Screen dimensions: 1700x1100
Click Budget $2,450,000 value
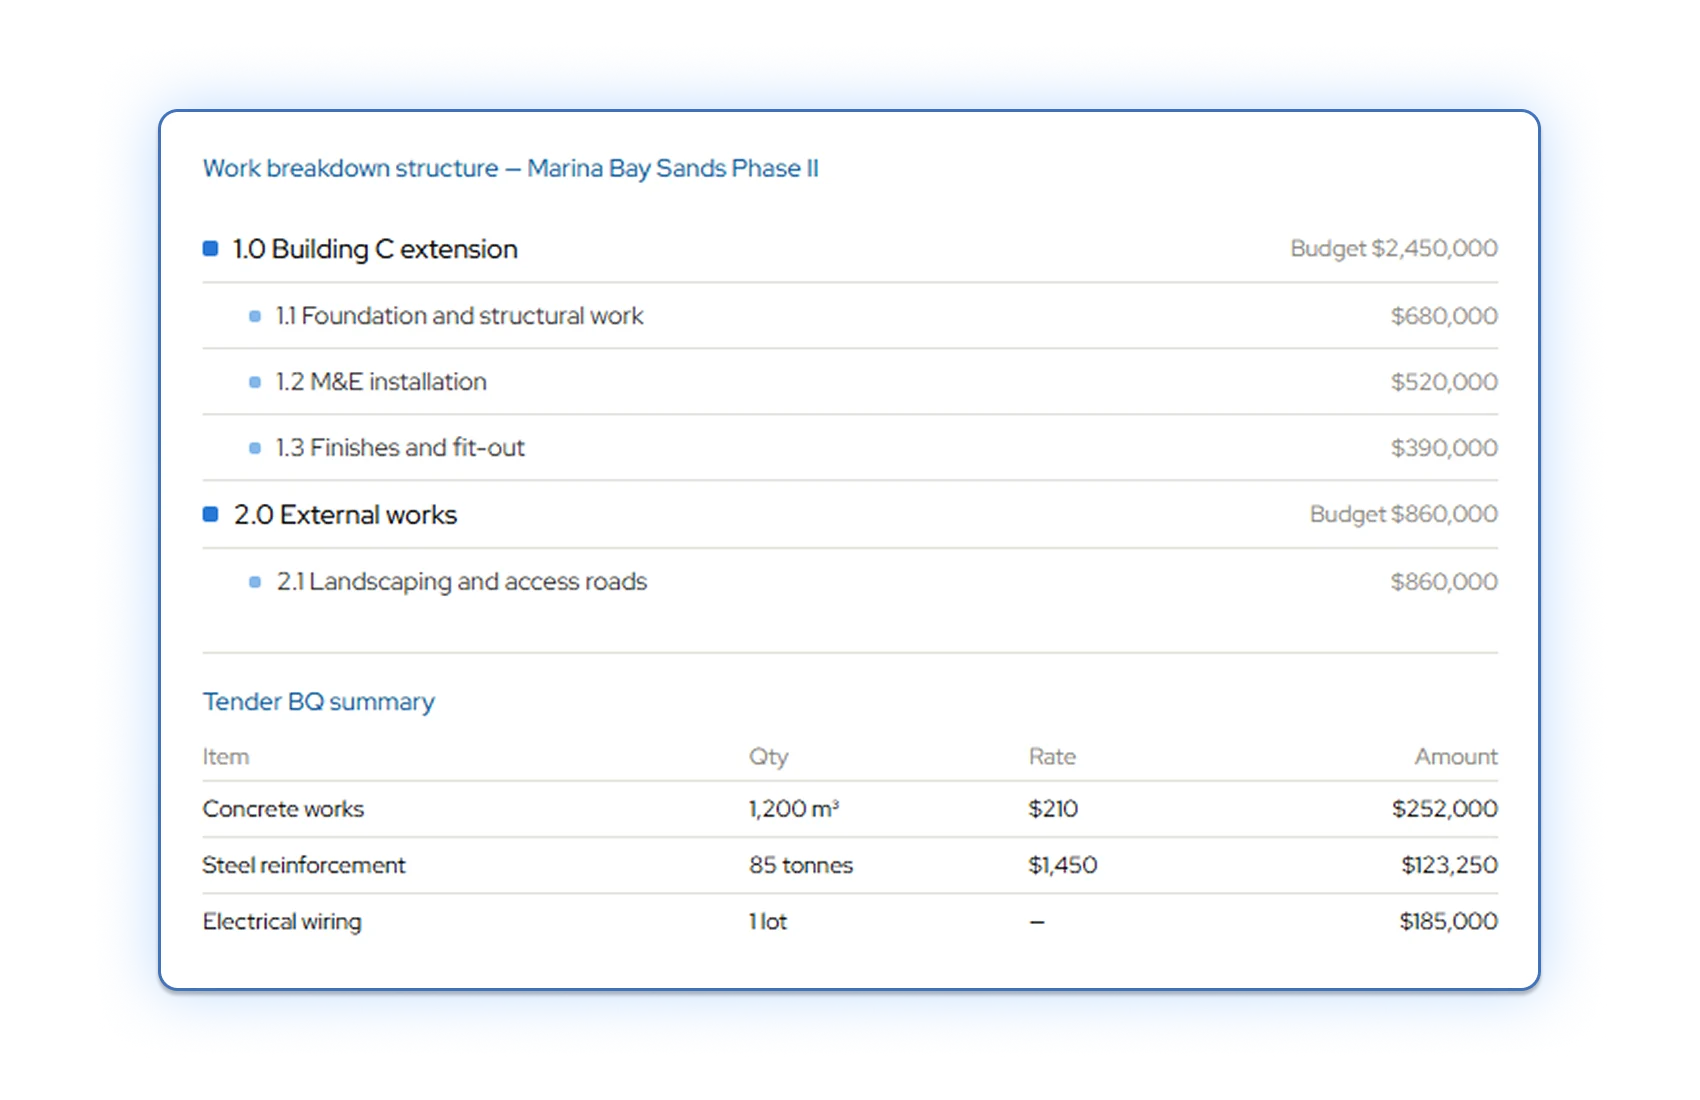[x=1393, y=248]
